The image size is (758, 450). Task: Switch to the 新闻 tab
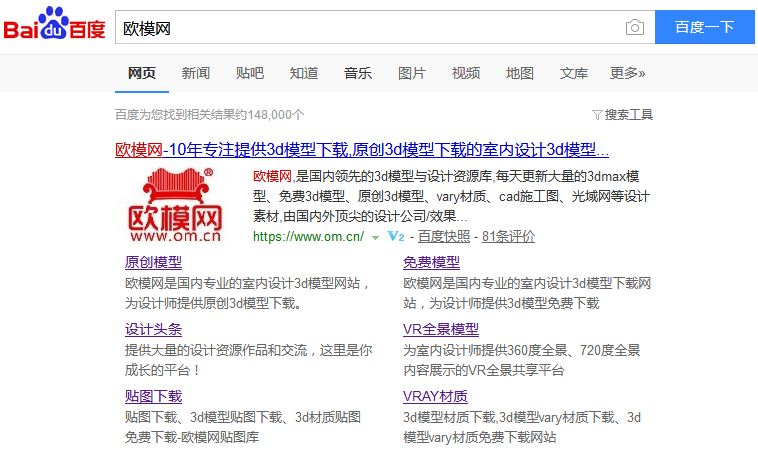196,73
